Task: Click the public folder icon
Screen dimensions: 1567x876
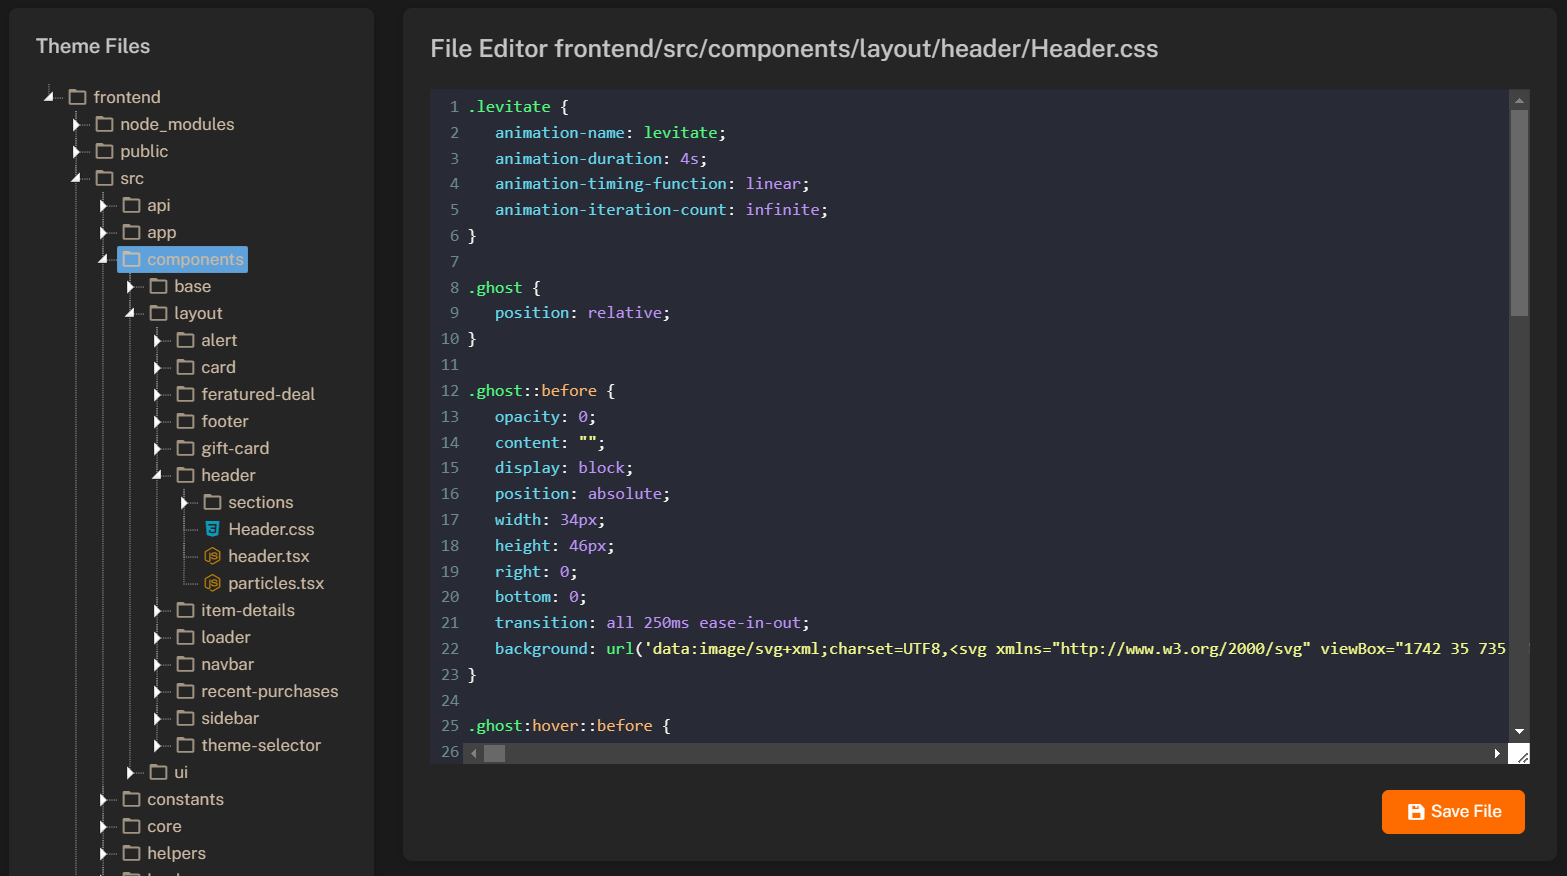Action: coord(104,151)
